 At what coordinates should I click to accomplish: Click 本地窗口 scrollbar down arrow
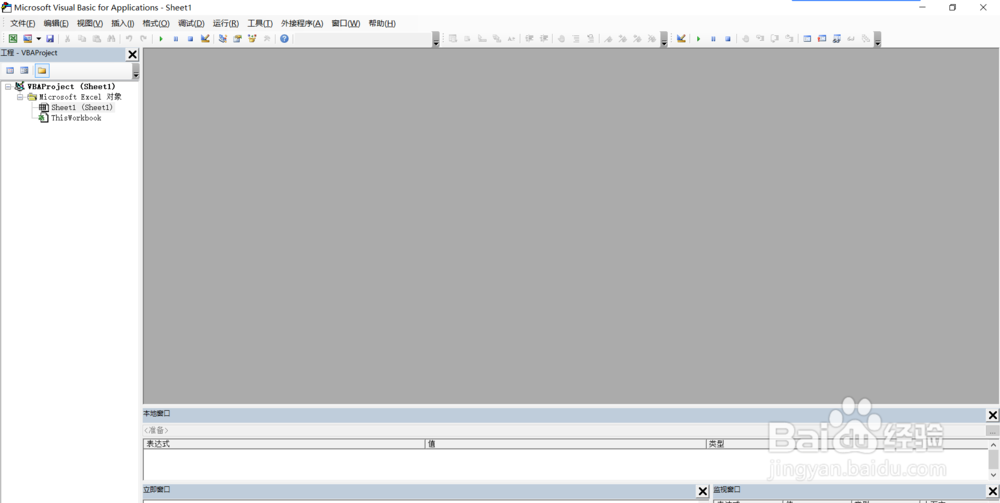[994, 475]
